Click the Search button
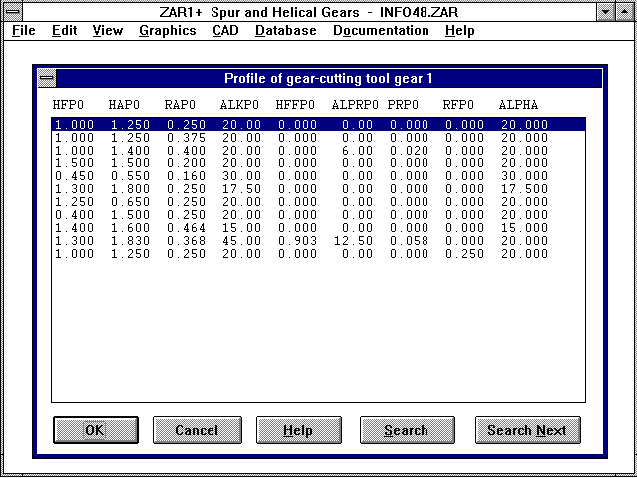 406,430
